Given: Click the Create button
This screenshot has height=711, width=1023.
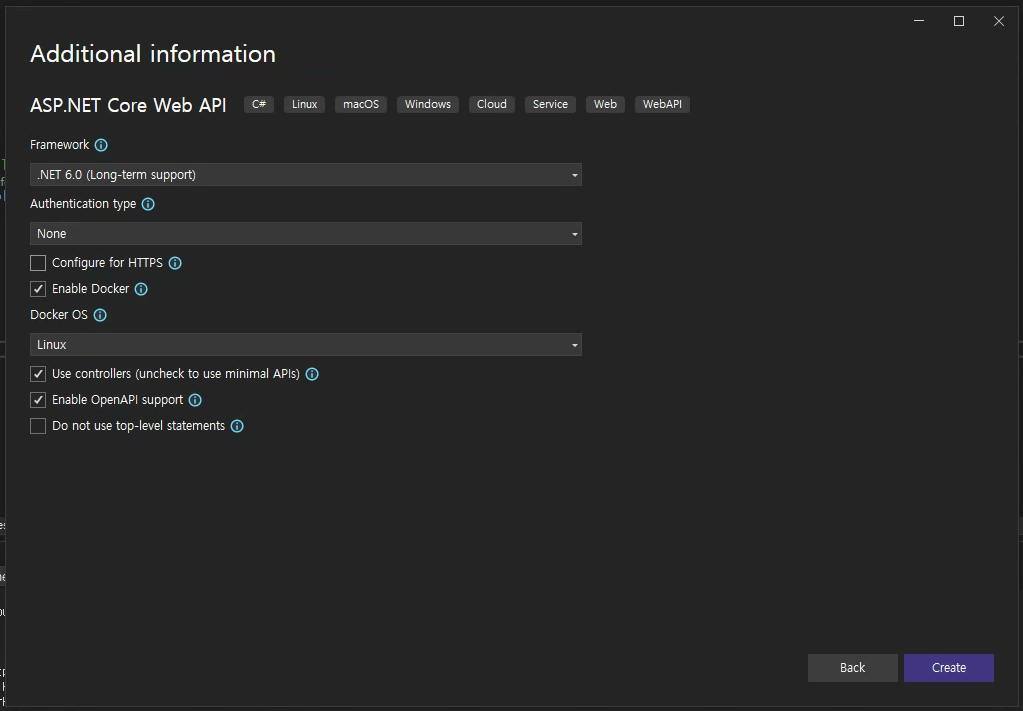Looking at the screenshot, I should tap(949, 668).
